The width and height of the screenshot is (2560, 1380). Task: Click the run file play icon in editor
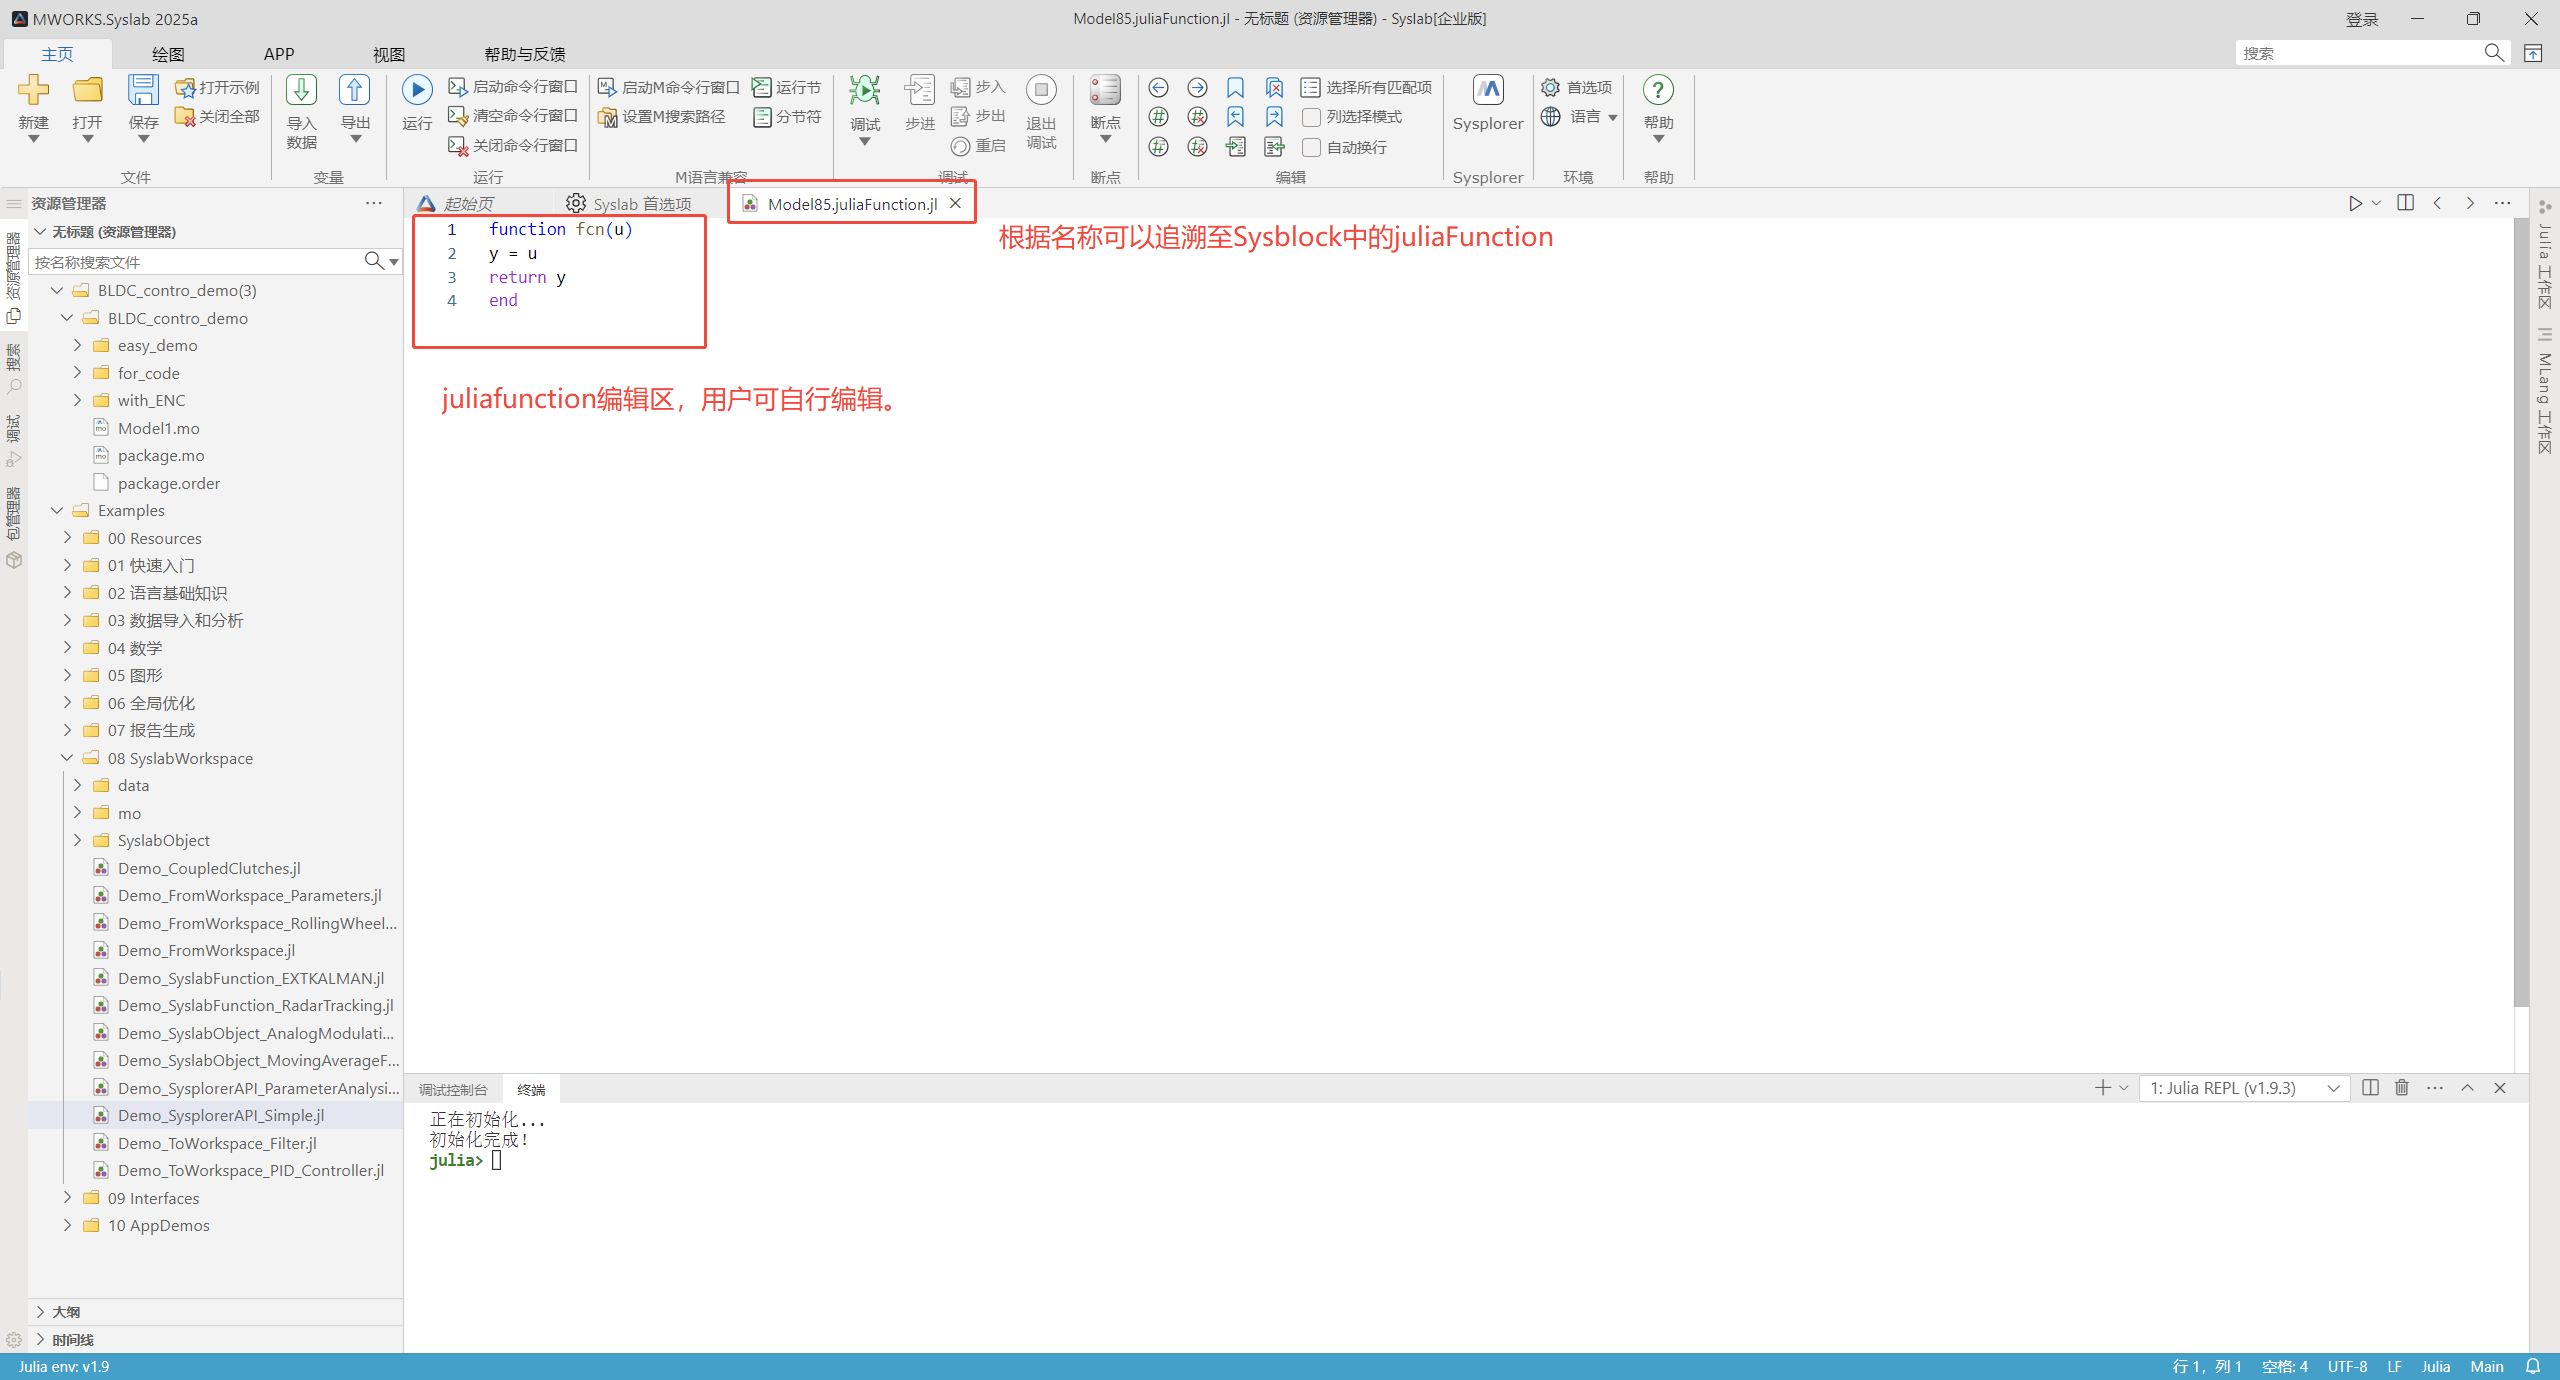point(2355,204)
